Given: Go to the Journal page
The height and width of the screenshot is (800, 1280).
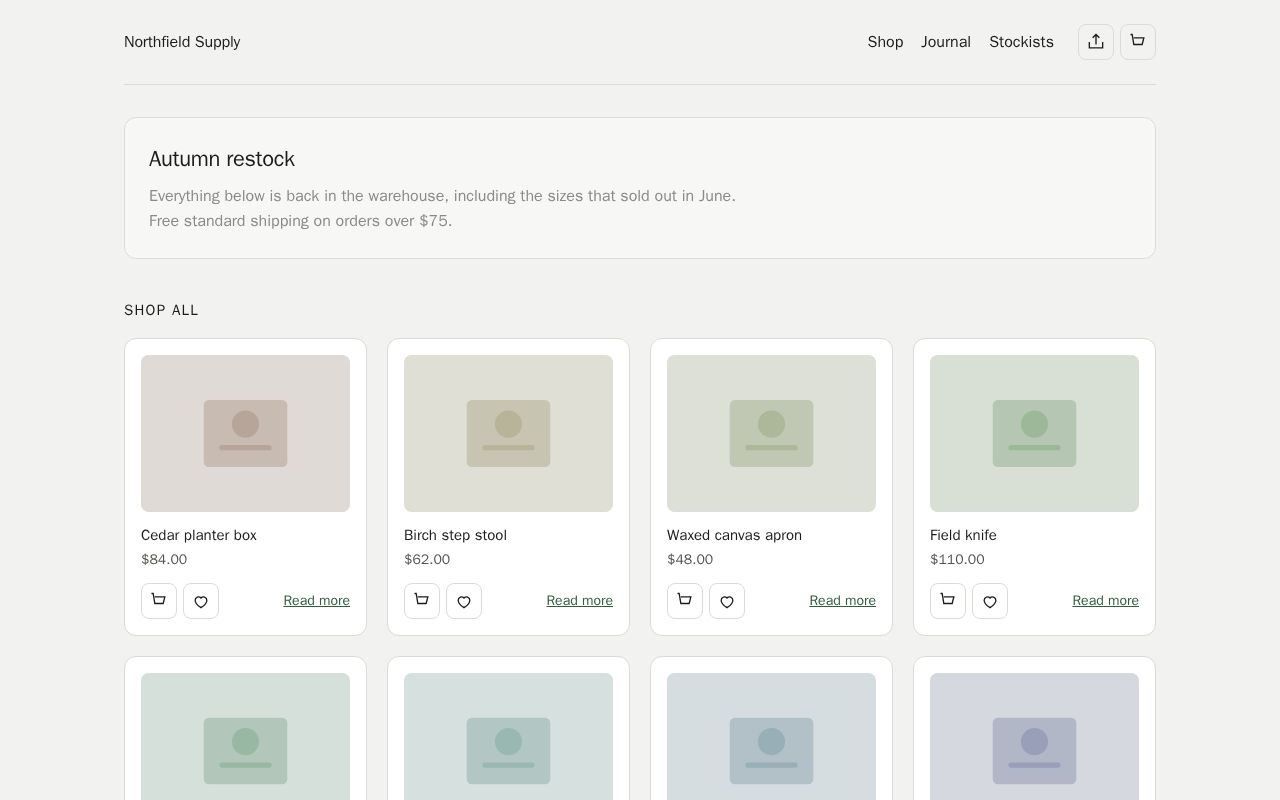Looking at the screenshot, I should [946, 42].
